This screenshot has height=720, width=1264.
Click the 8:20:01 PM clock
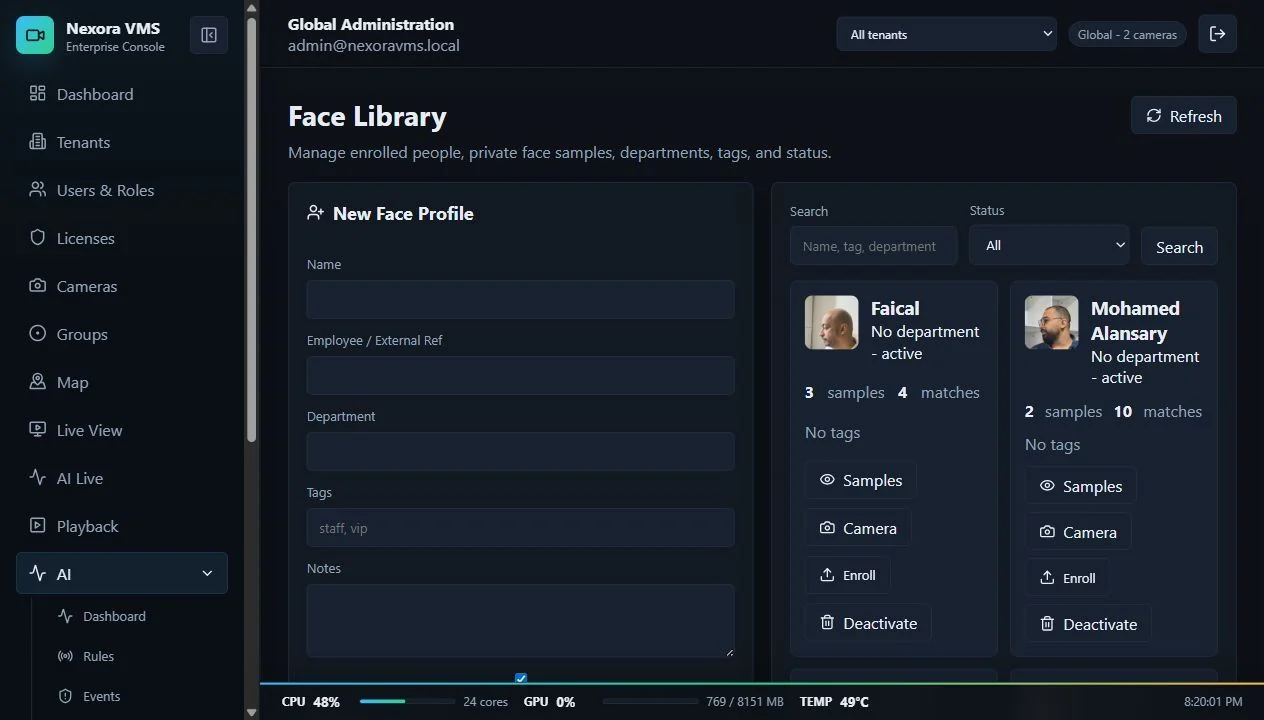[1213, 702]
